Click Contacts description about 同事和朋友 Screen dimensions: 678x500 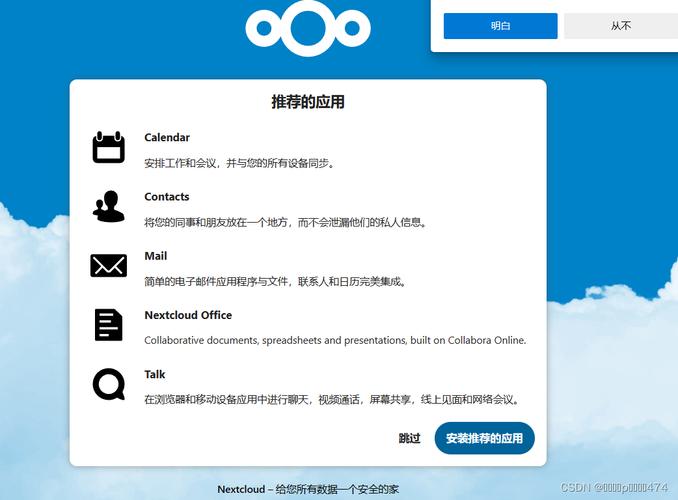coord(286,222)
